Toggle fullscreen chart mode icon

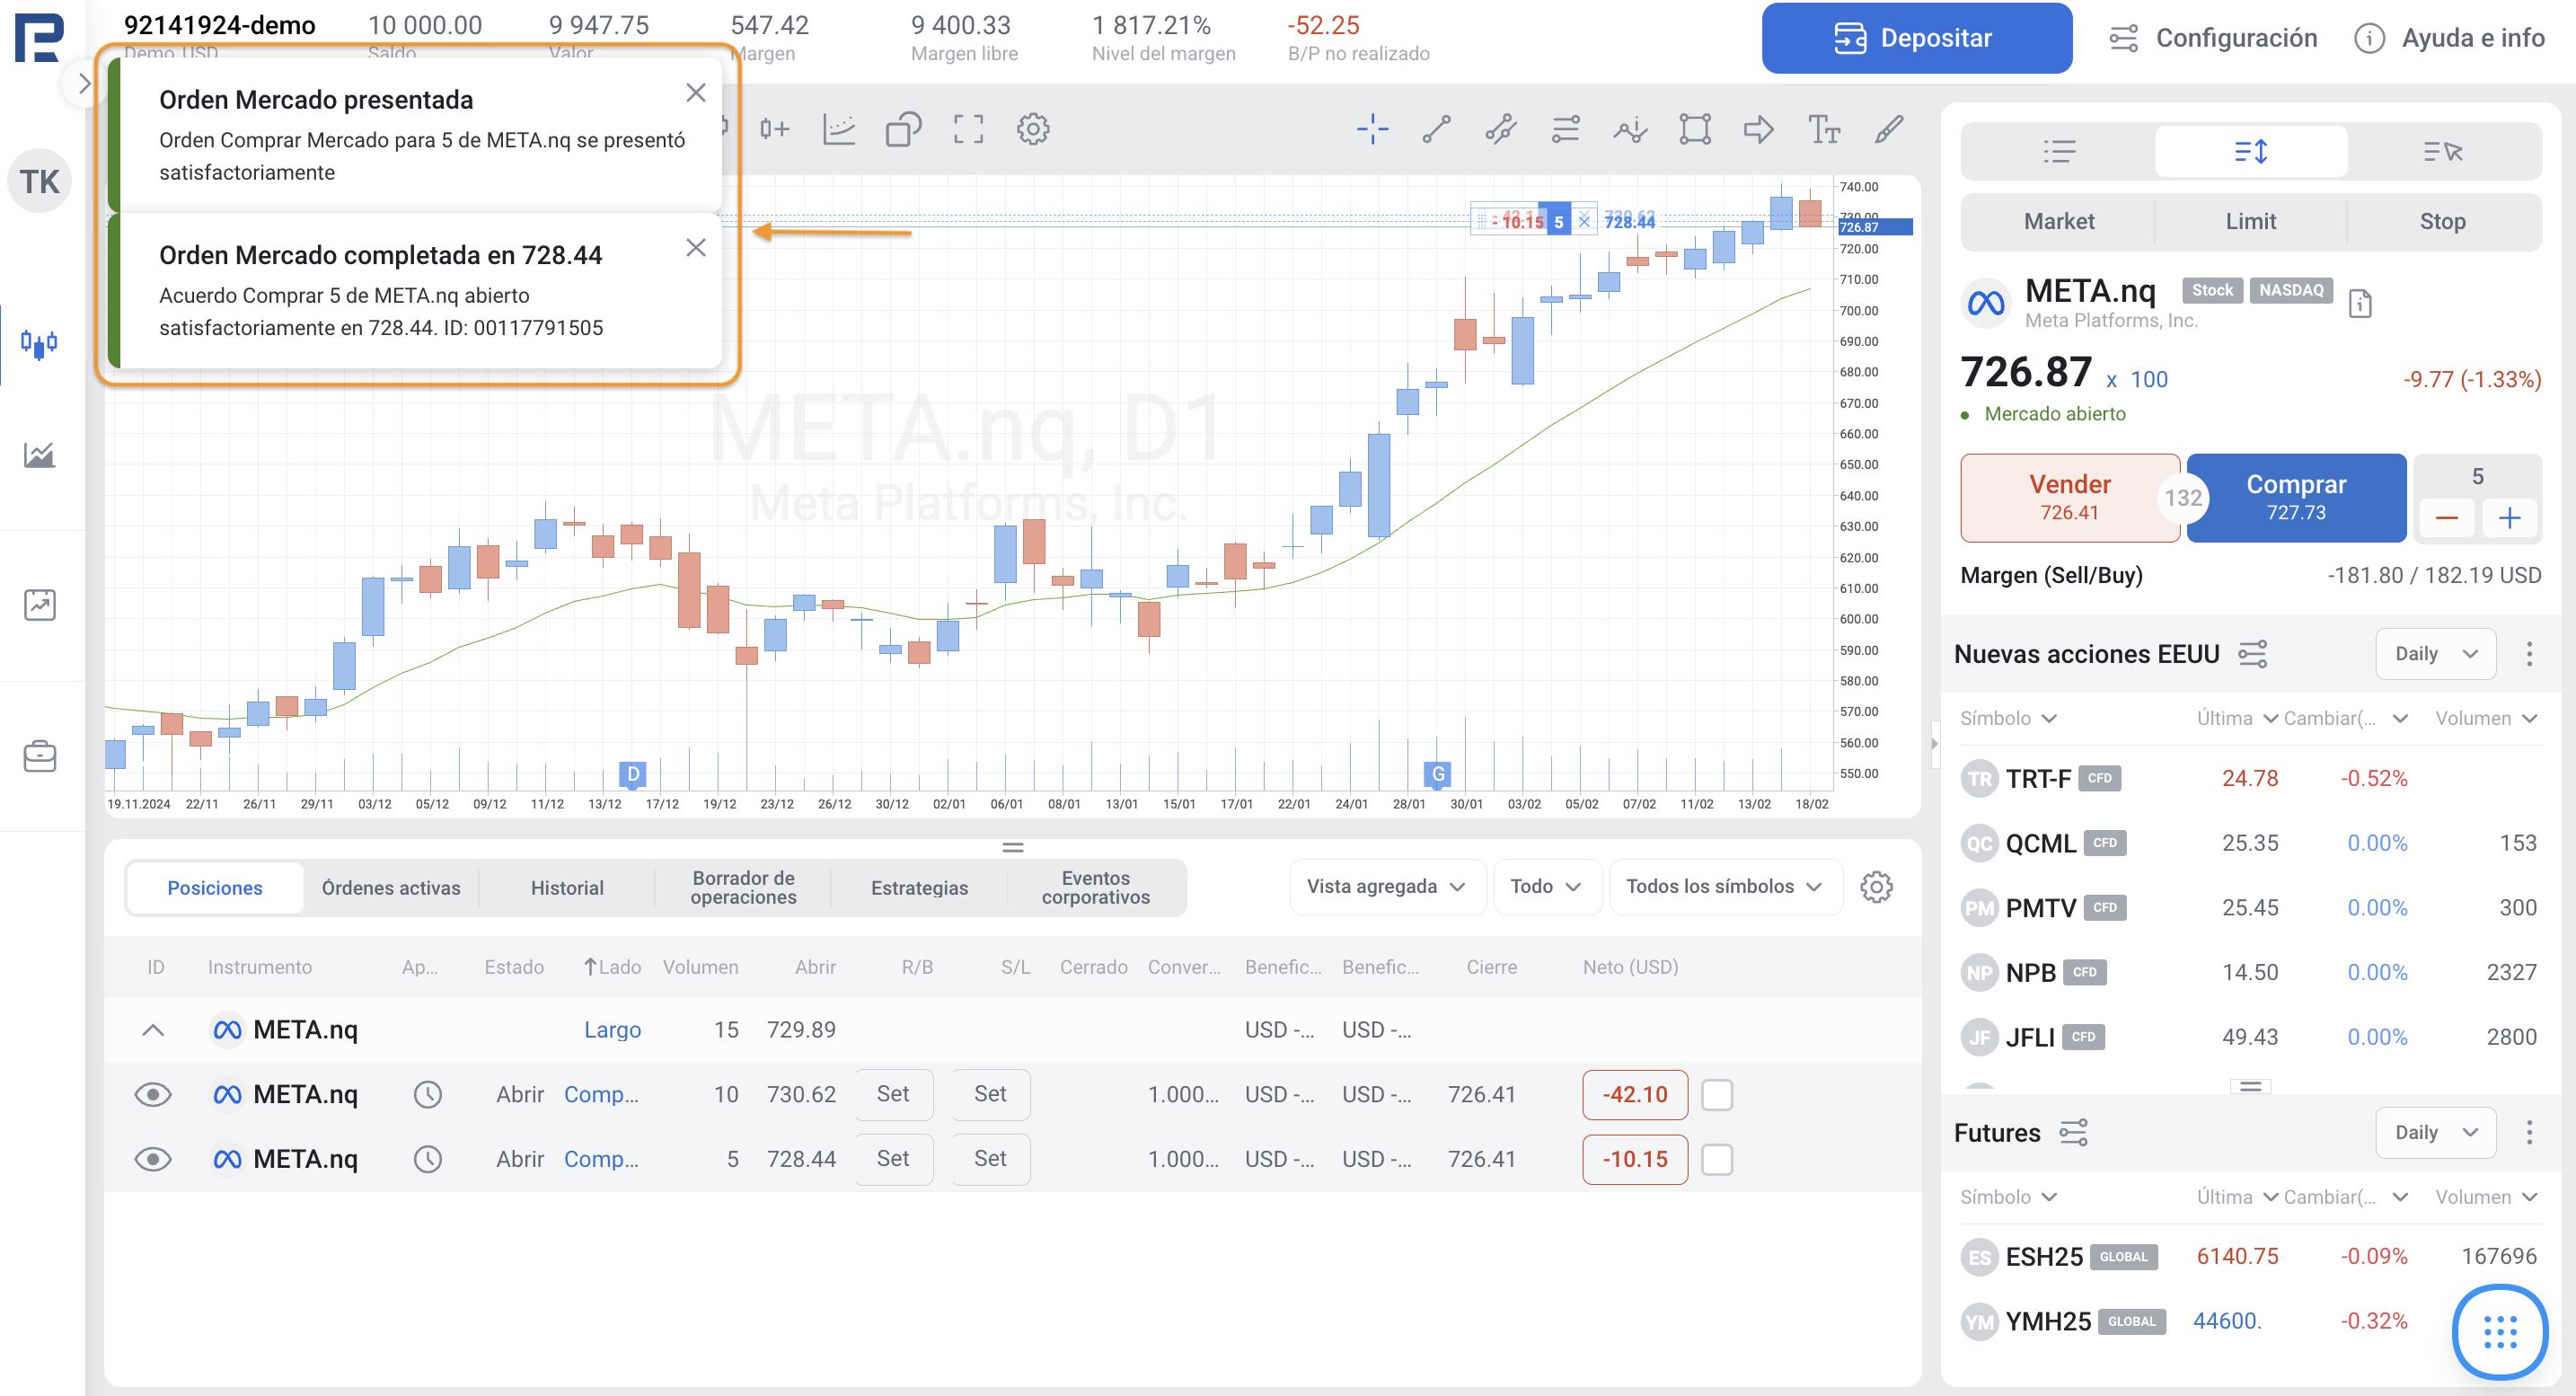tap(968, 129)
